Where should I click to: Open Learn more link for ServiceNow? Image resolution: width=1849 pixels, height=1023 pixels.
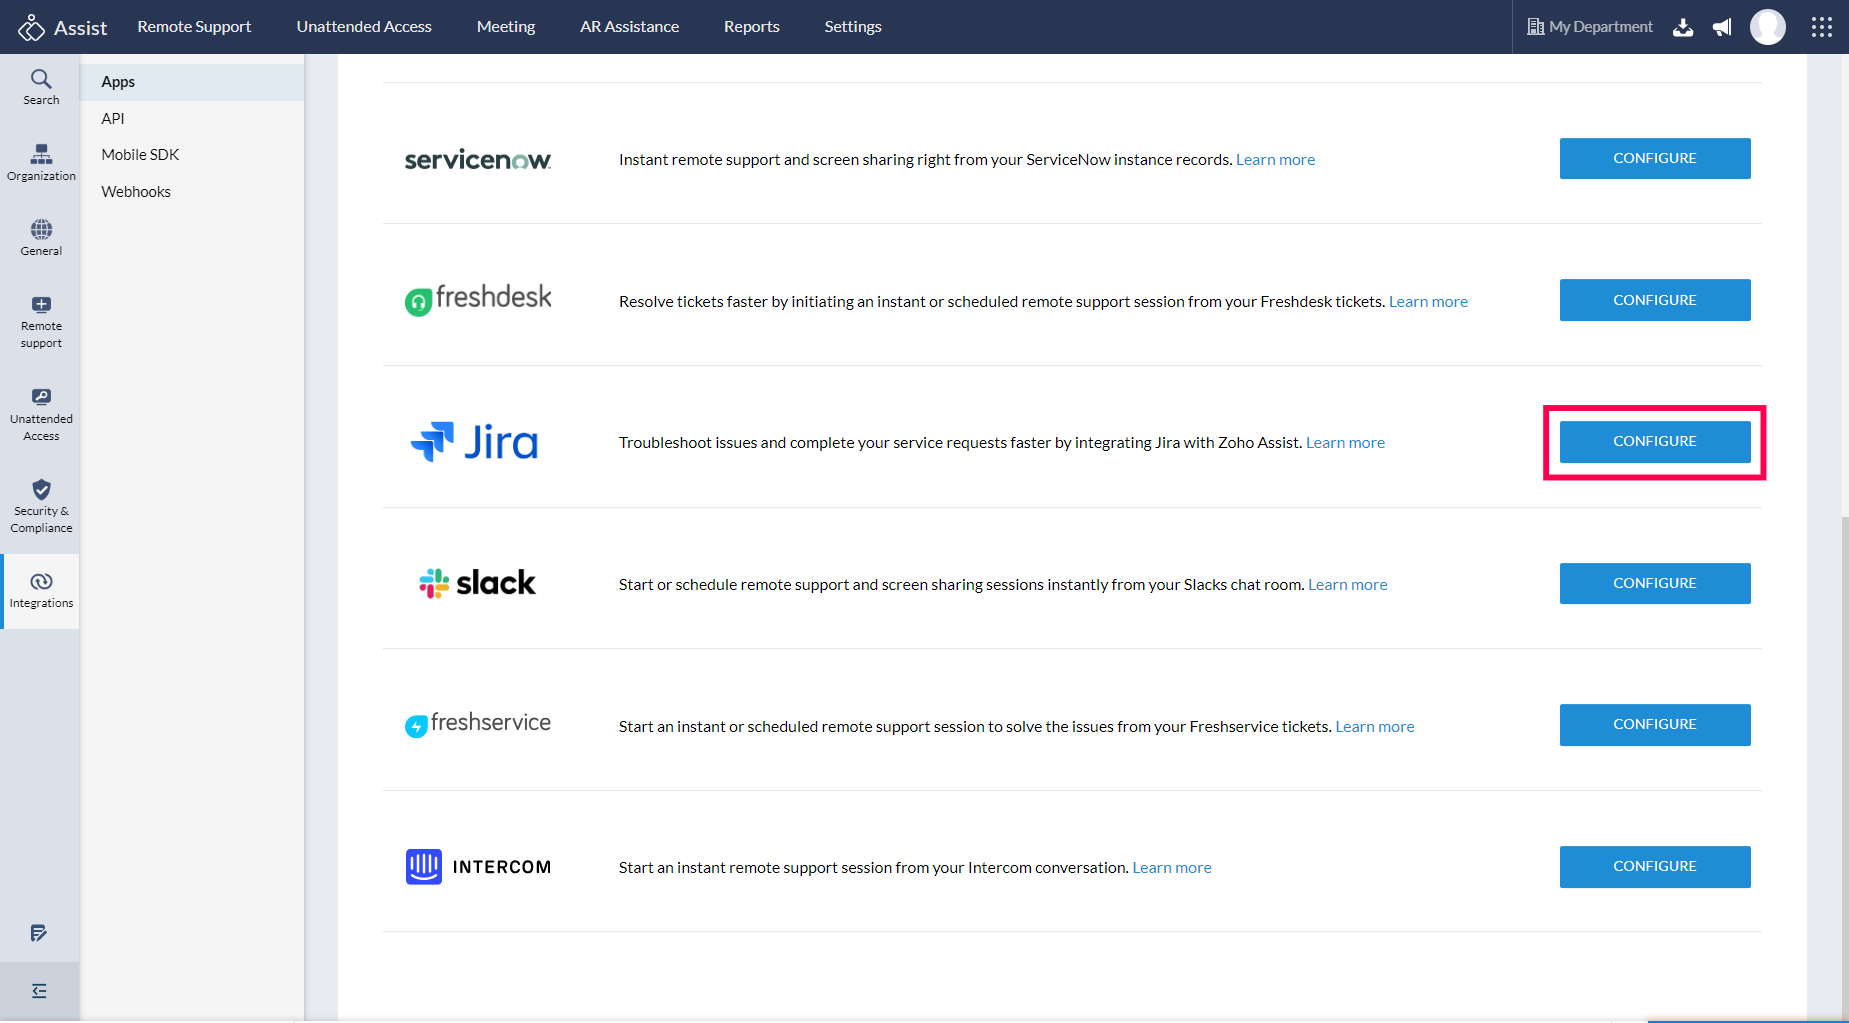1275,160
